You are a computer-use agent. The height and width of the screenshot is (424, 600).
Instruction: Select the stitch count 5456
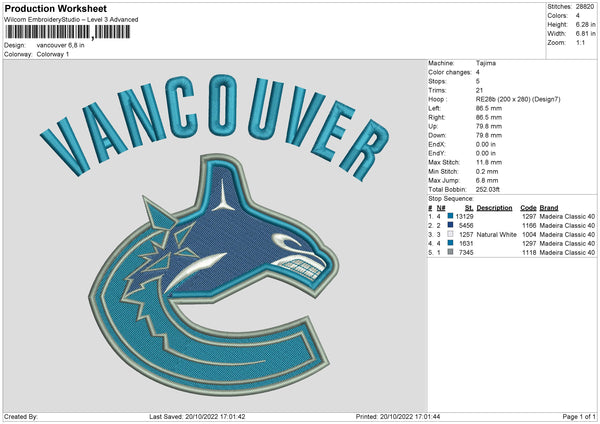point(466,225)
